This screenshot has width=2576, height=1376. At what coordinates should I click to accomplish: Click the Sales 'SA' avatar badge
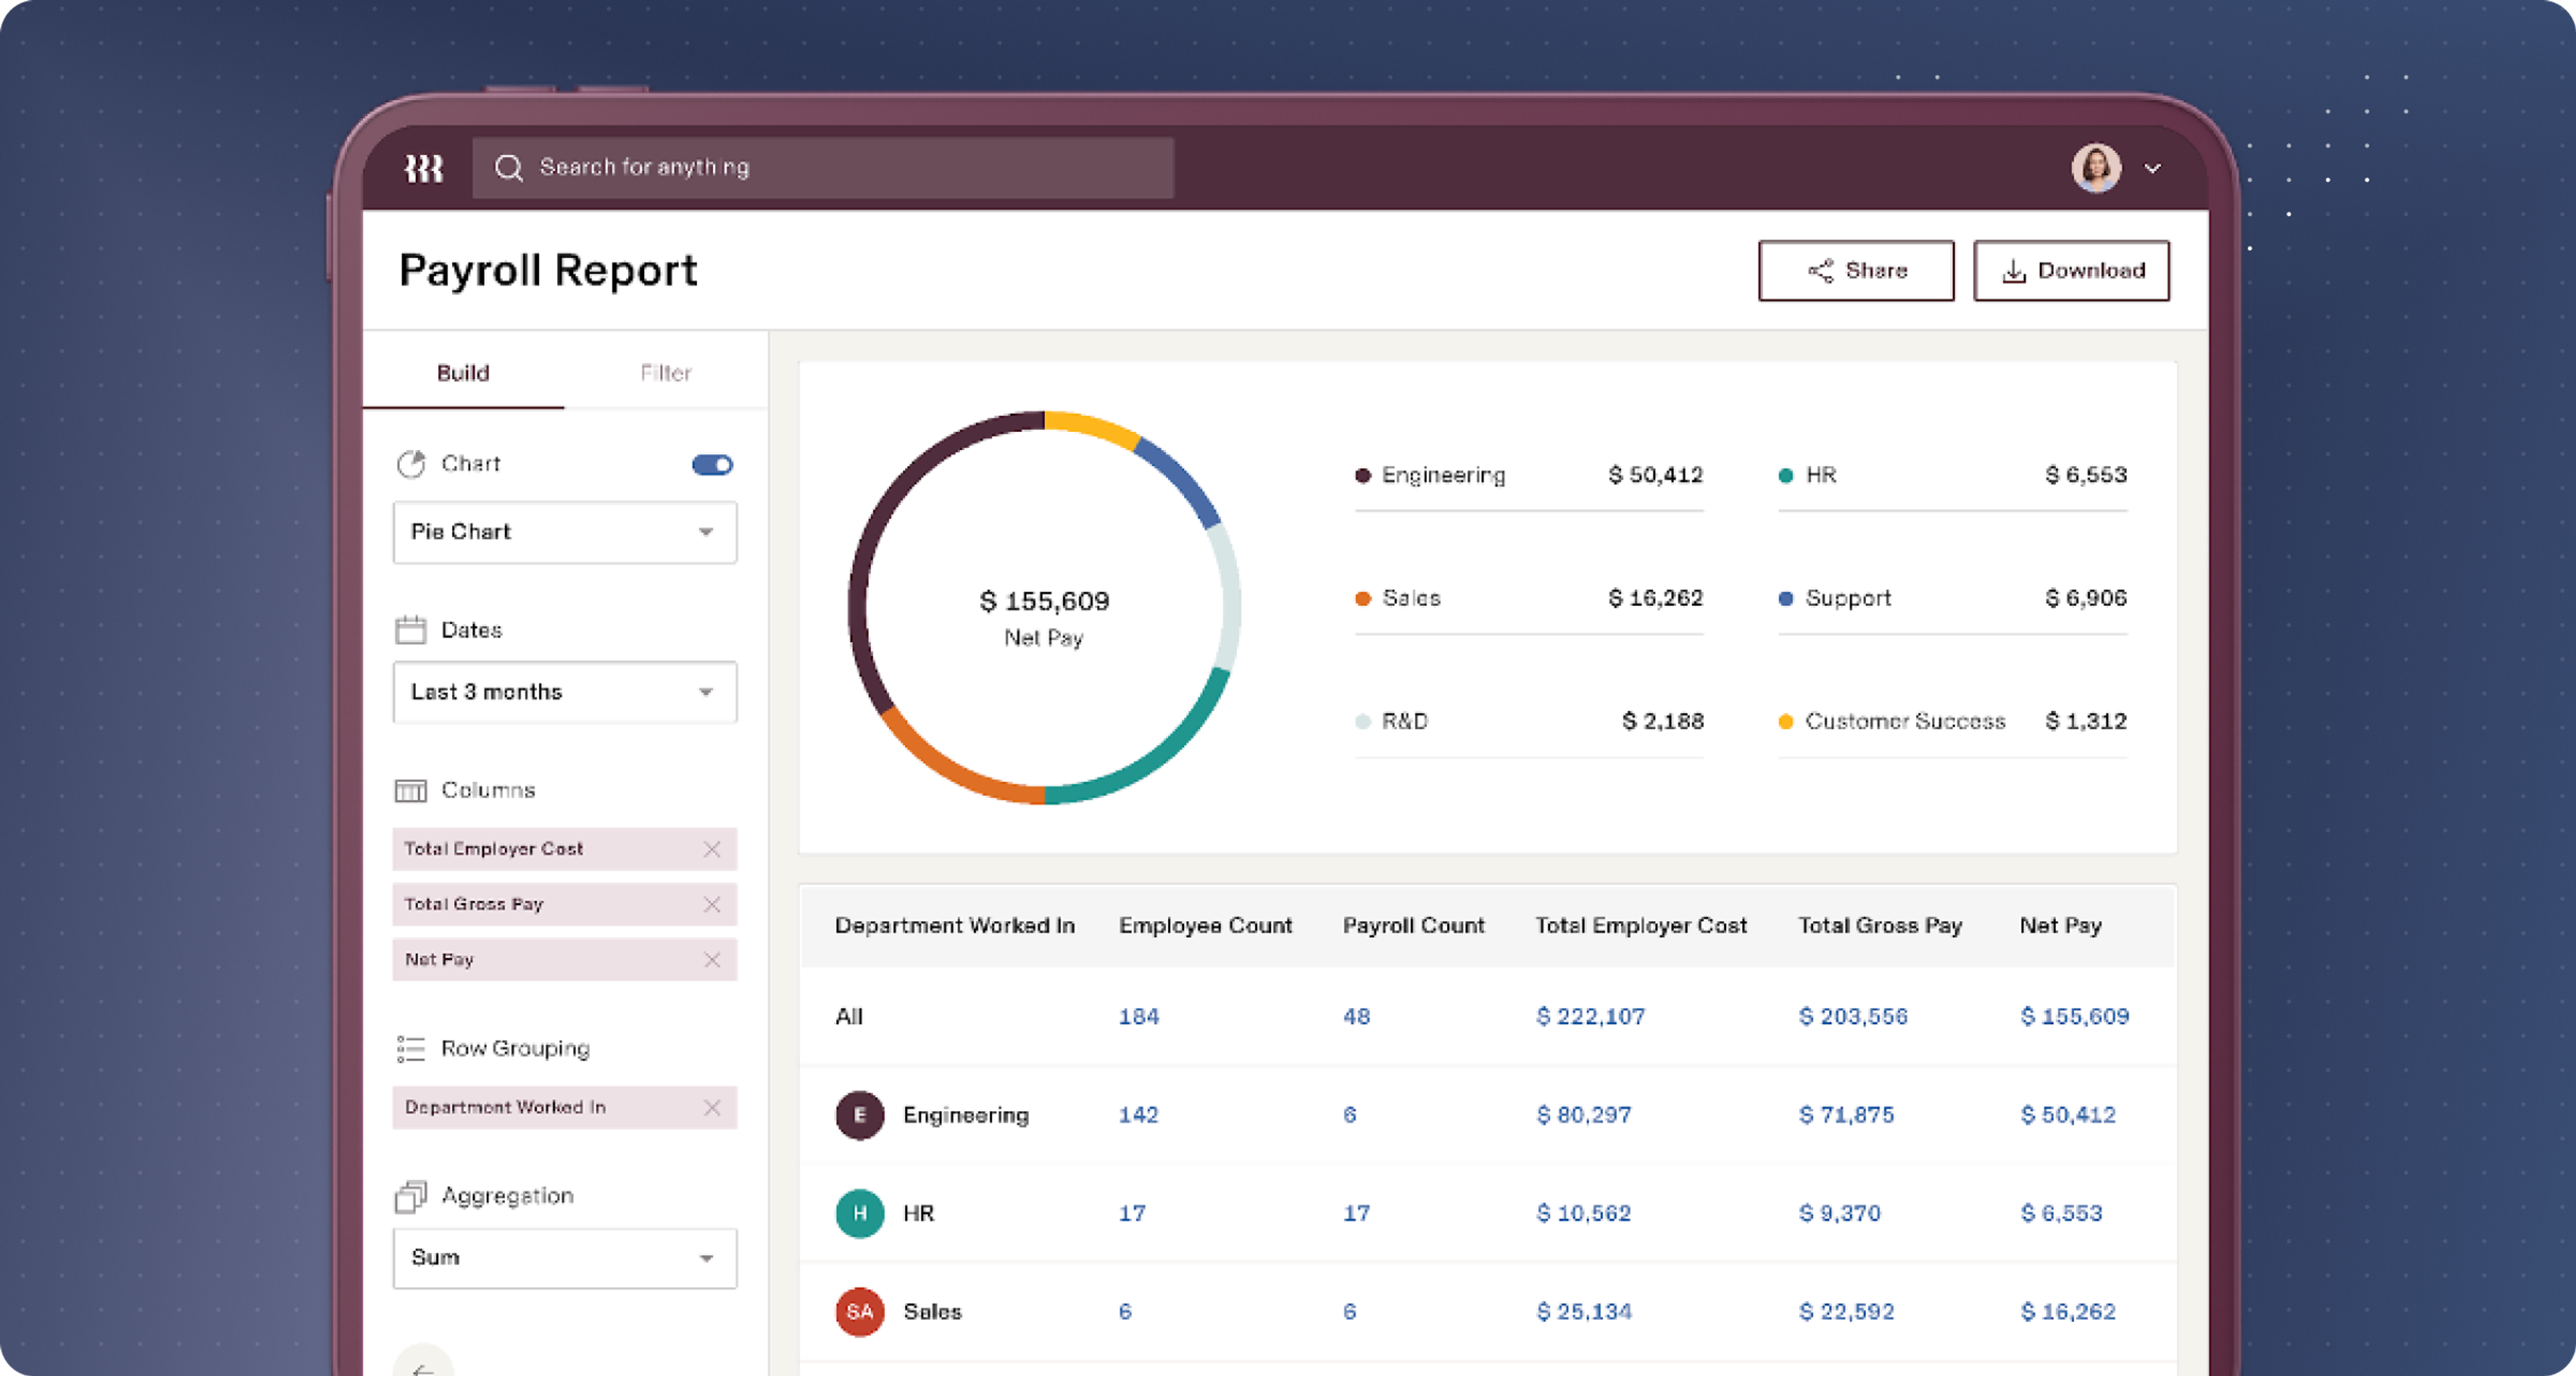point(860,1311)
